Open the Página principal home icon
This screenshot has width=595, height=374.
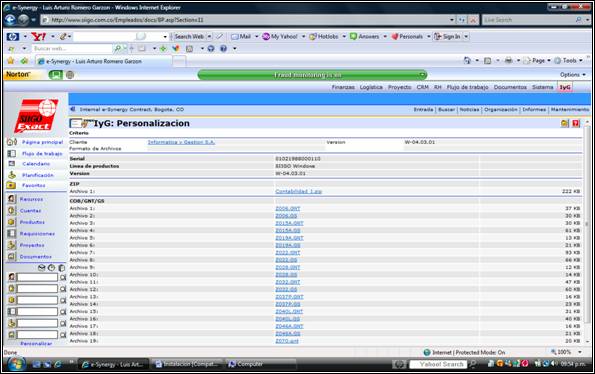pyautogui.click(x=12, y=142)
